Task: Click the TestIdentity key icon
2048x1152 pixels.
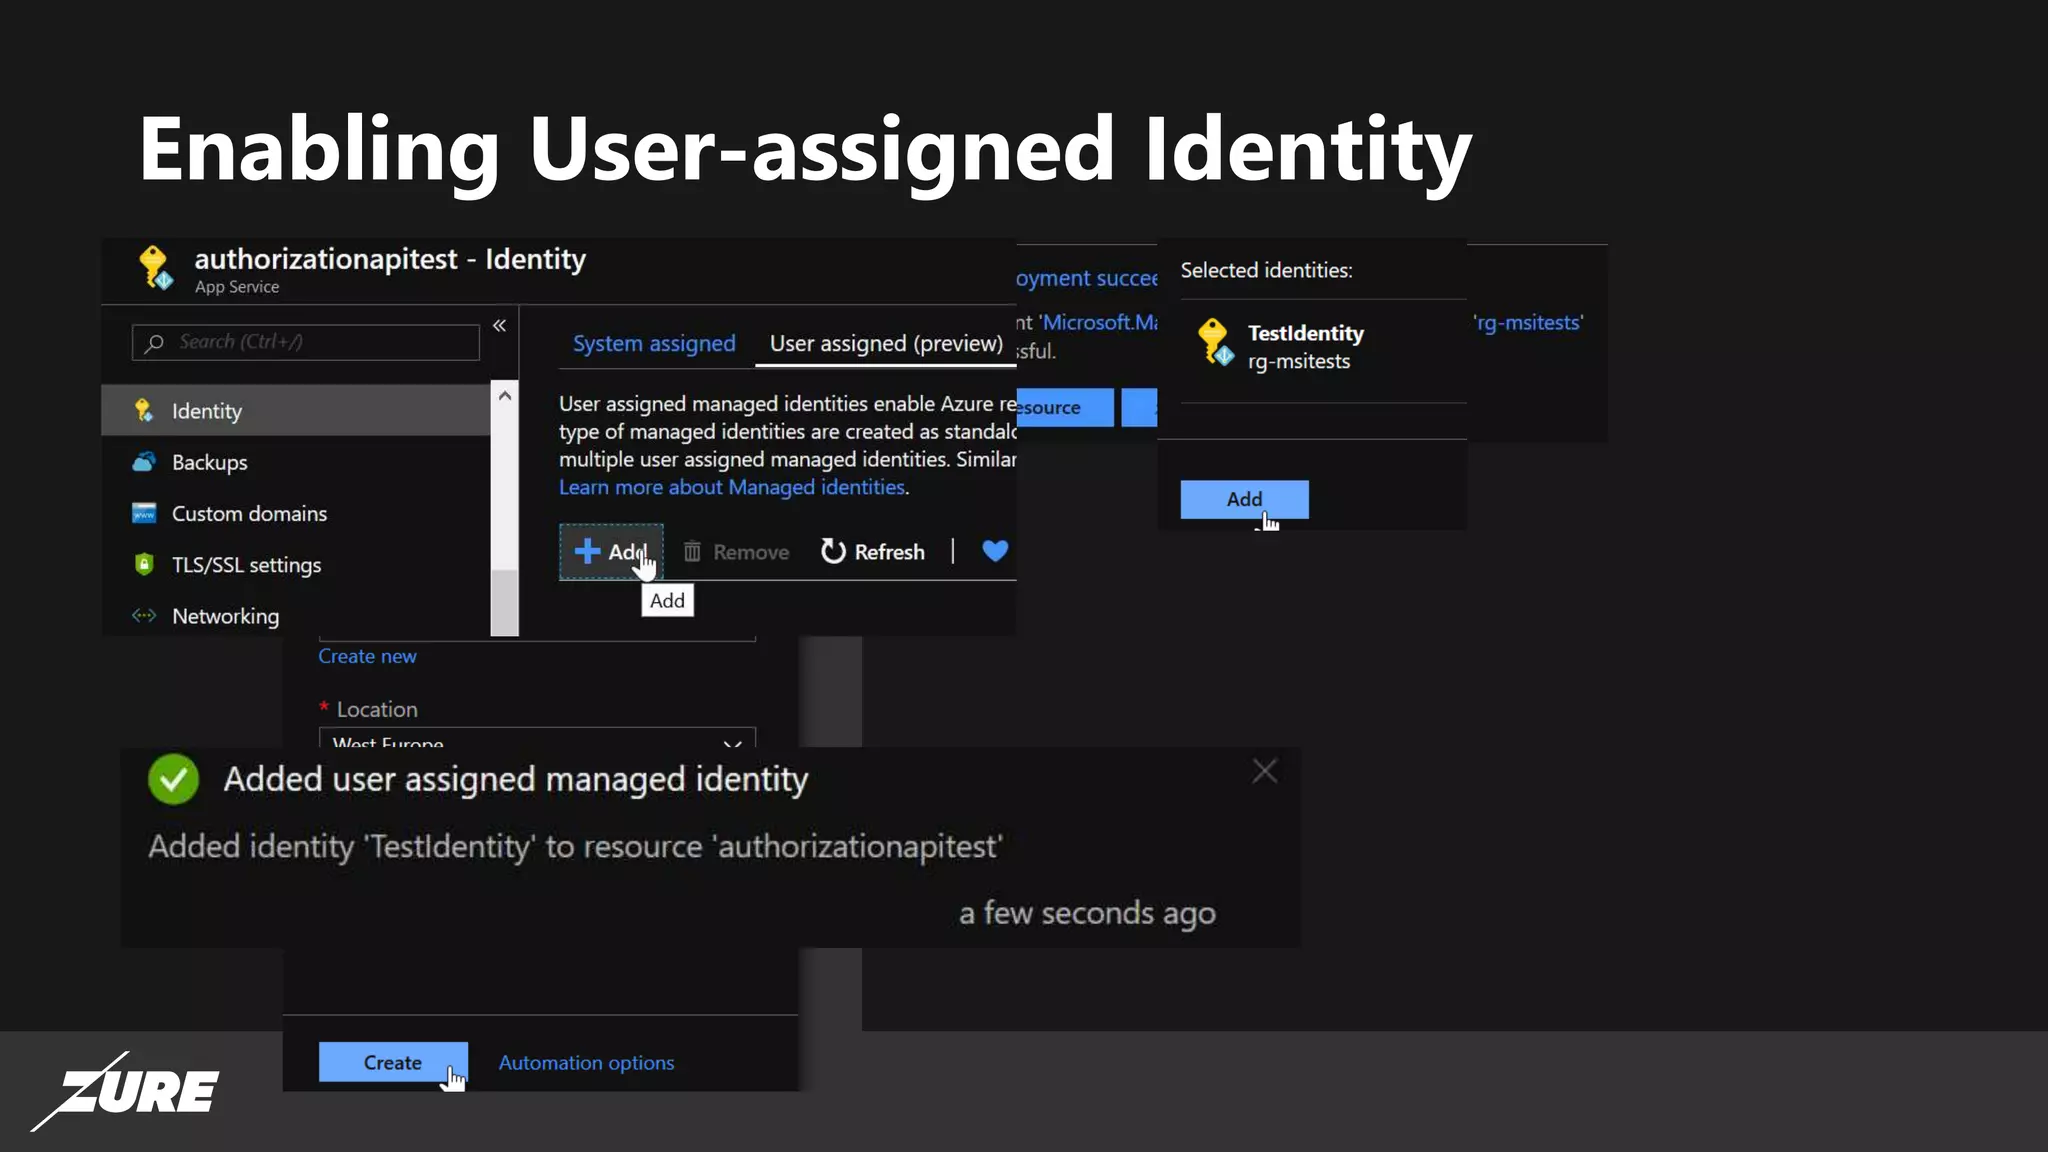Action: coord(1215,342)
